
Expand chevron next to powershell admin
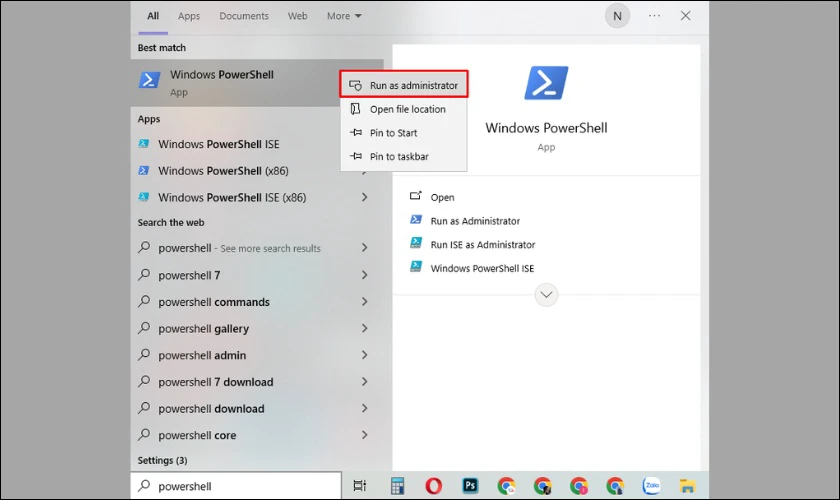coord(364,355)
